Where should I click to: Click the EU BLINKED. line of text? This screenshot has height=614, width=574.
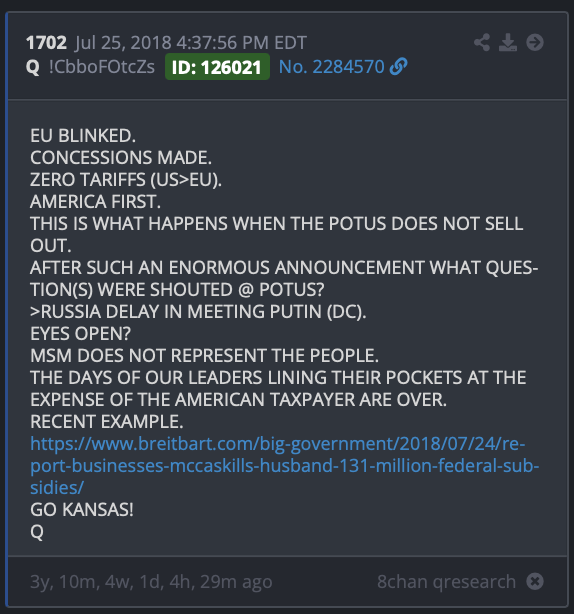[x=83, y=136]
